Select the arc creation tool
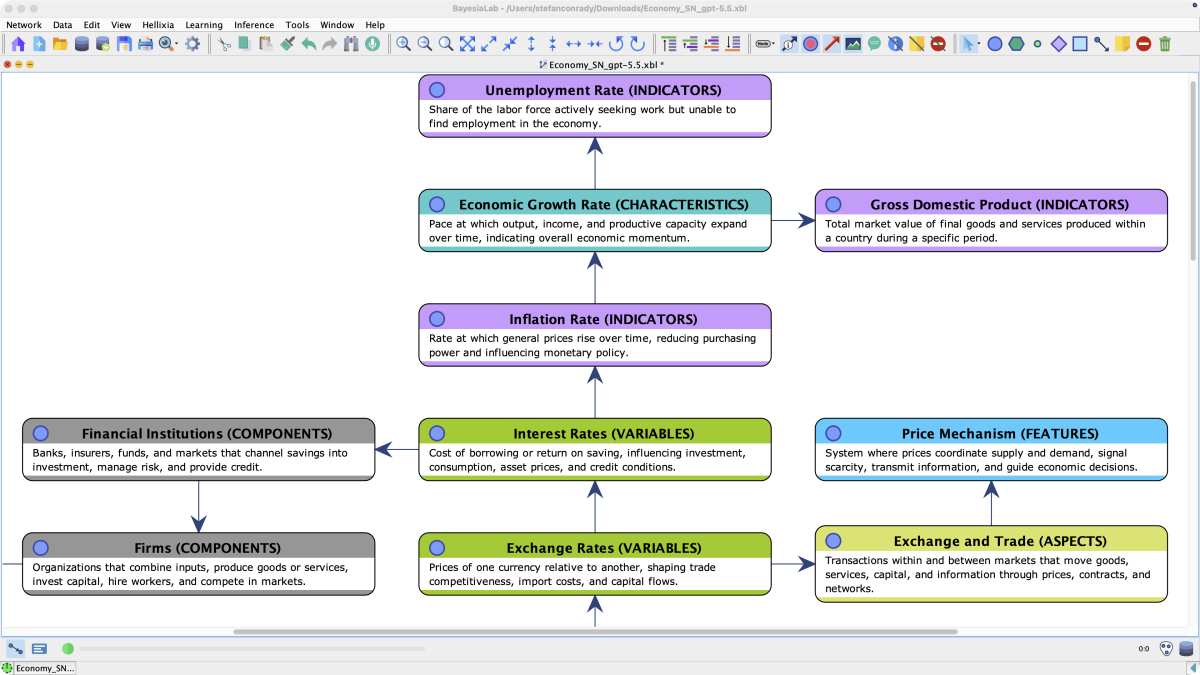The width and height of the screenshot is (1200, 675). click(1101, 44)
